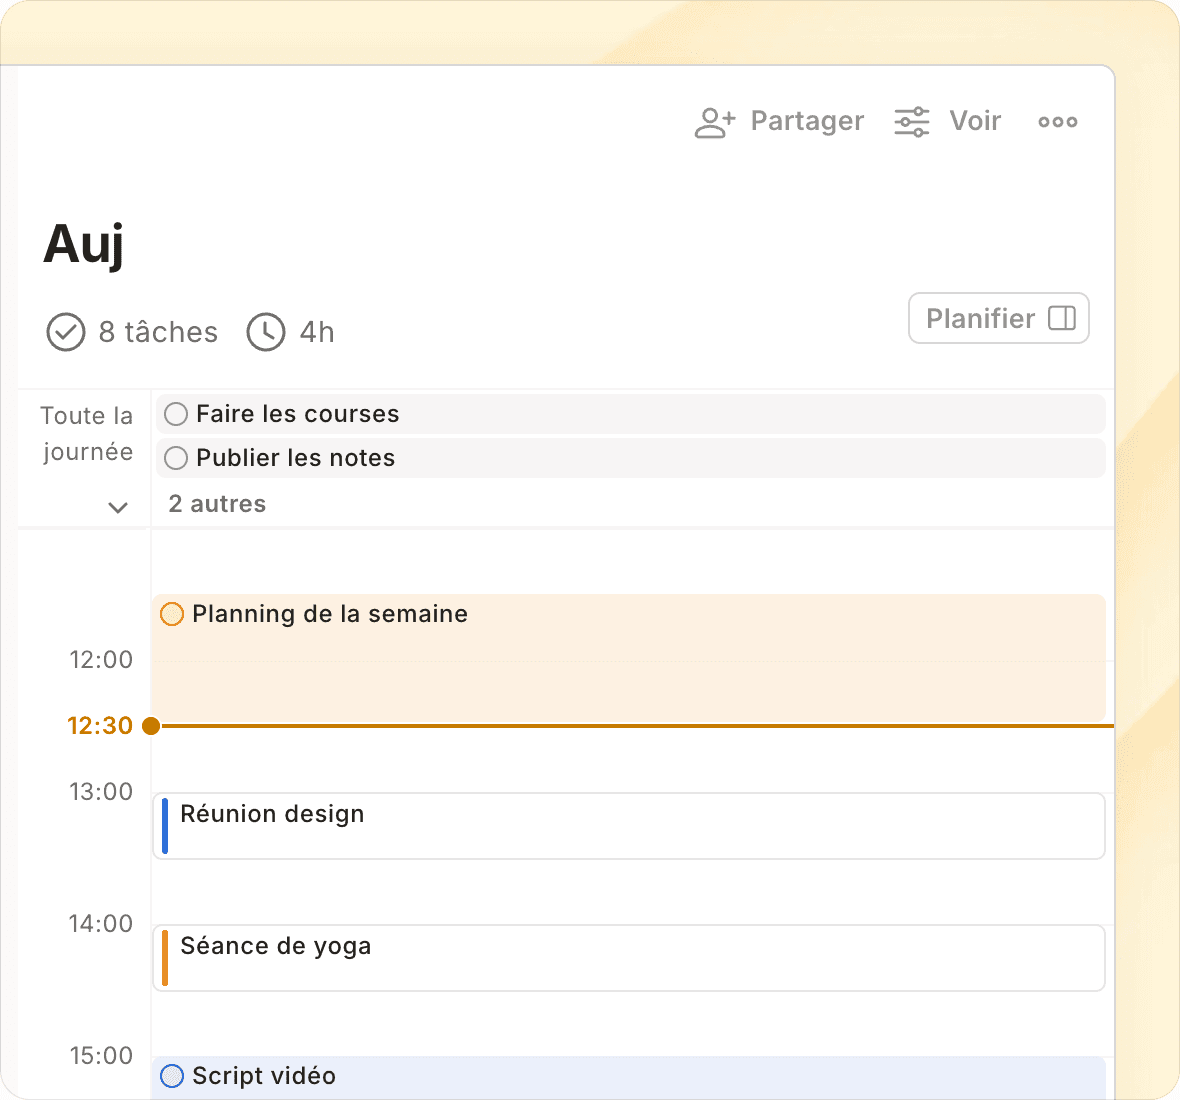
Task: Complete the Planning de la semaine task
Action: click(172, 614)
